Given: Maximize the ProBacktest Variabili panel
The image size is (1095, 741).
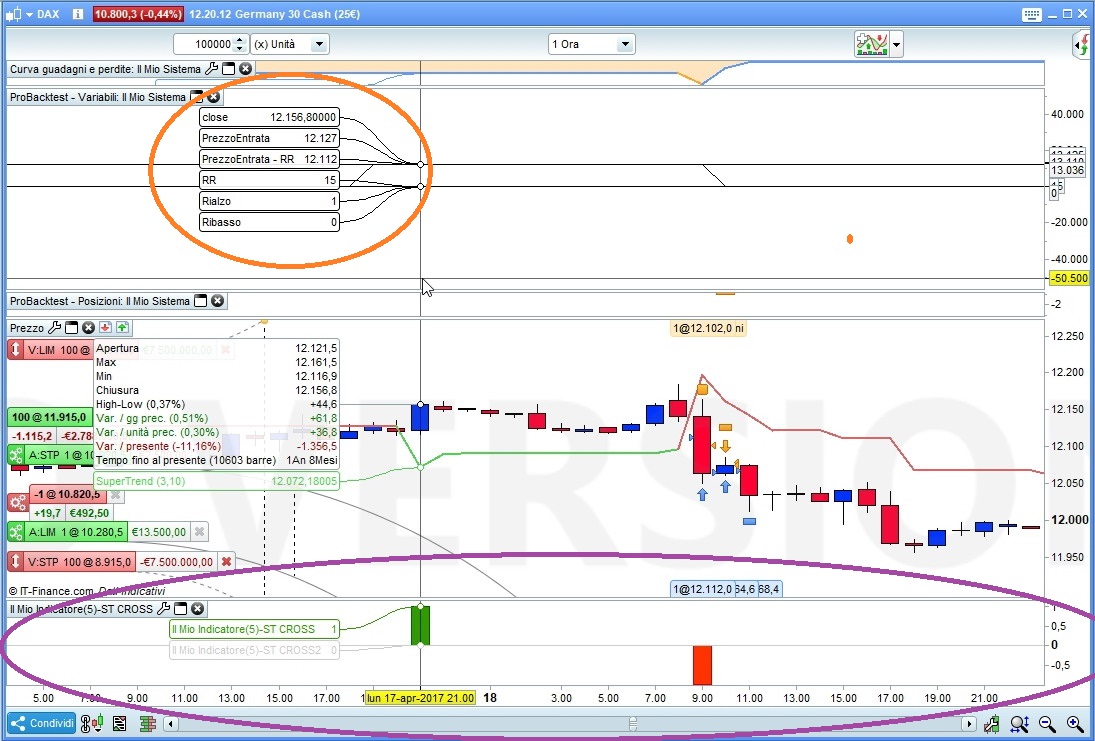Looking at the screenshot, I should click(197, 97).
